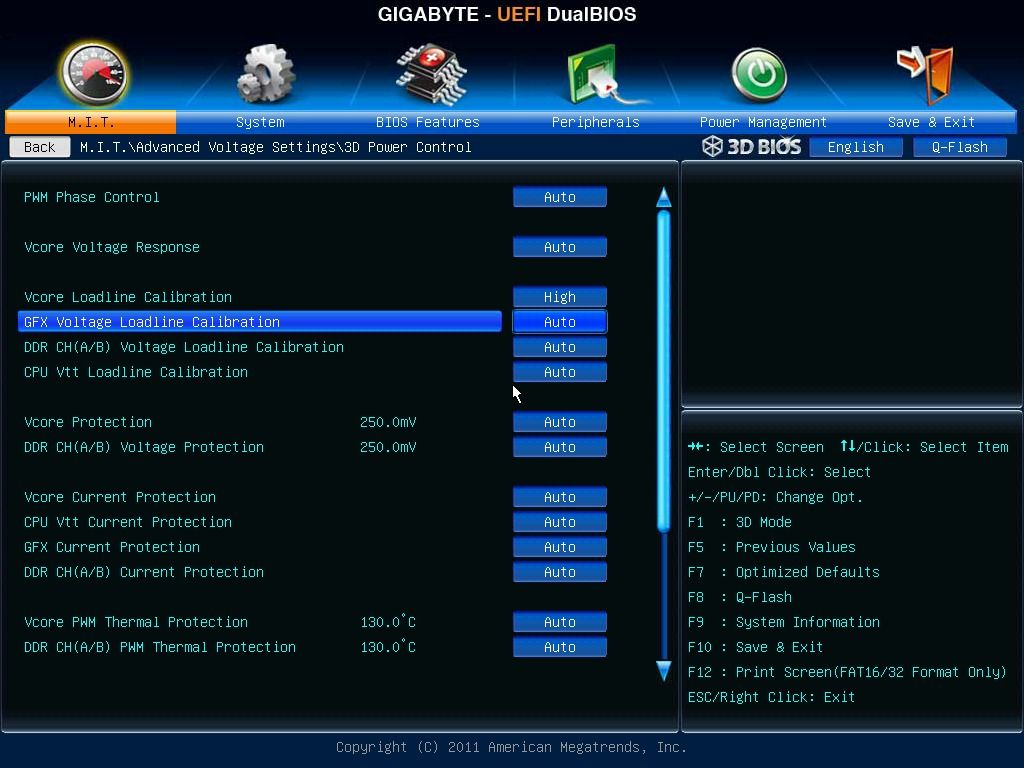The image size is (1024, 768).
Task: Click scrollbar down arrow
Action: pyautogui.click(x=664, y=671)
